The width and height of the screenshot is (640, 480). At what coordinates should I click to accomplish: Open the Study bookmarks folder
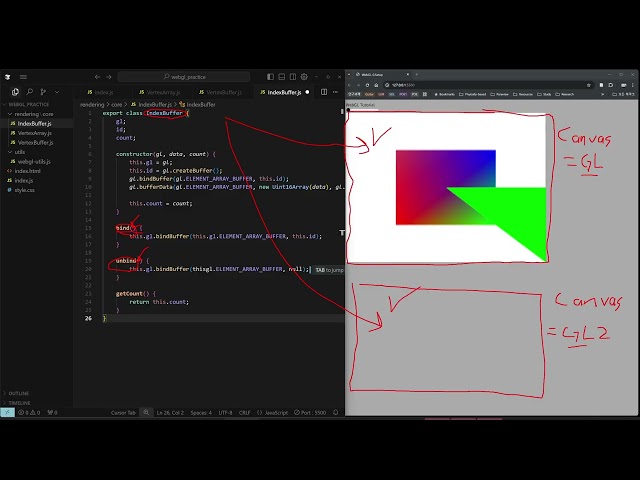click(544, 94)
